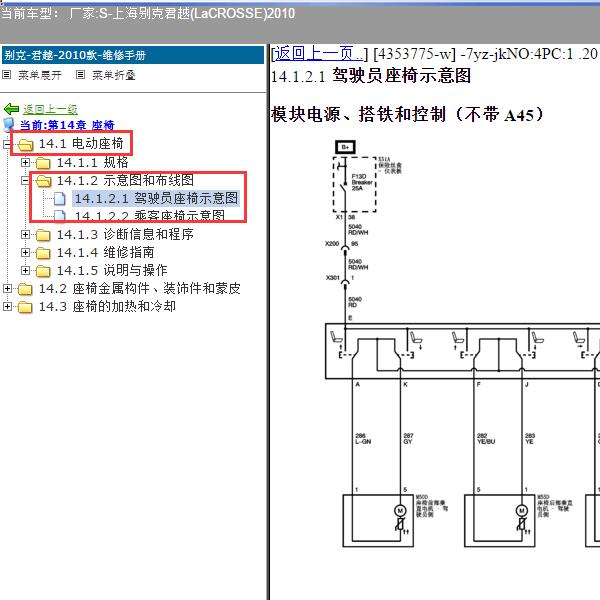This screenshot has height=600, width=600.
Task: Click the 别克-君越-2010款-维修手册 header
Action: (x=133, y=55)
